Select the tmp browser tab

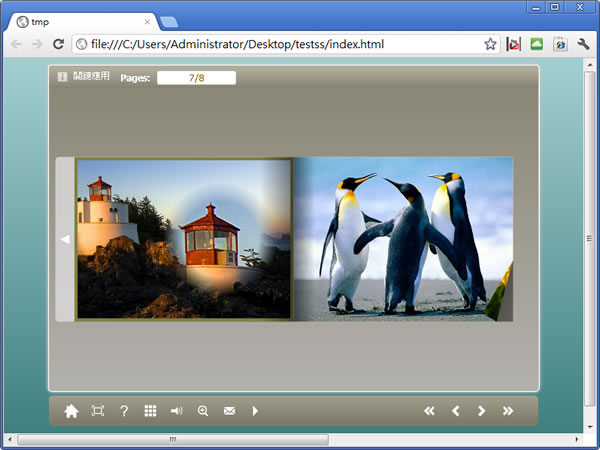(x=82, y=22)
